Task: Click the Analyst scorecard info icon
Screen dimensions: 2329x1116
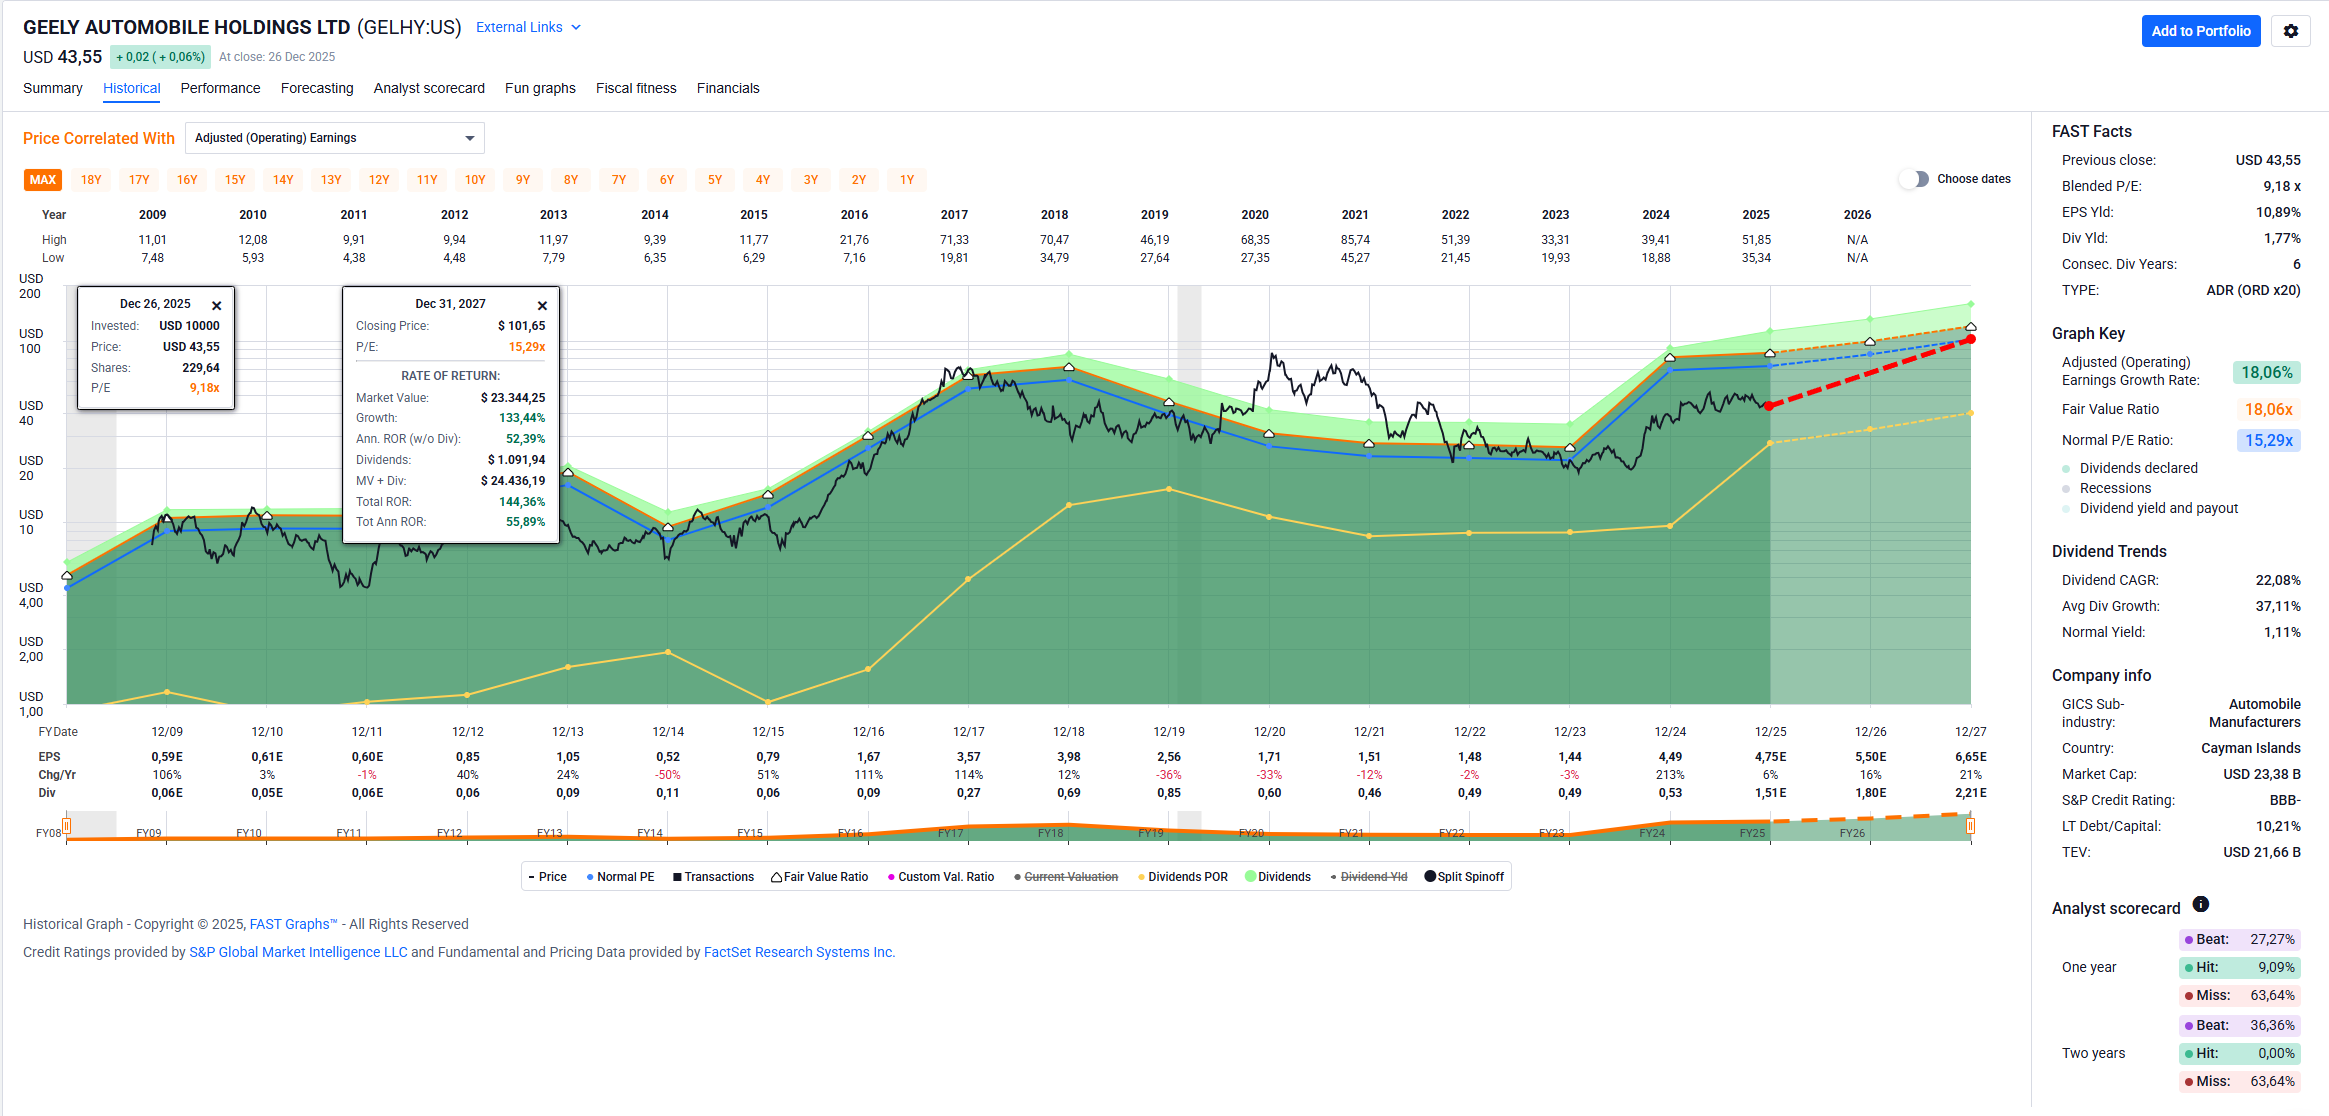Action: [x=2200, y=904]
